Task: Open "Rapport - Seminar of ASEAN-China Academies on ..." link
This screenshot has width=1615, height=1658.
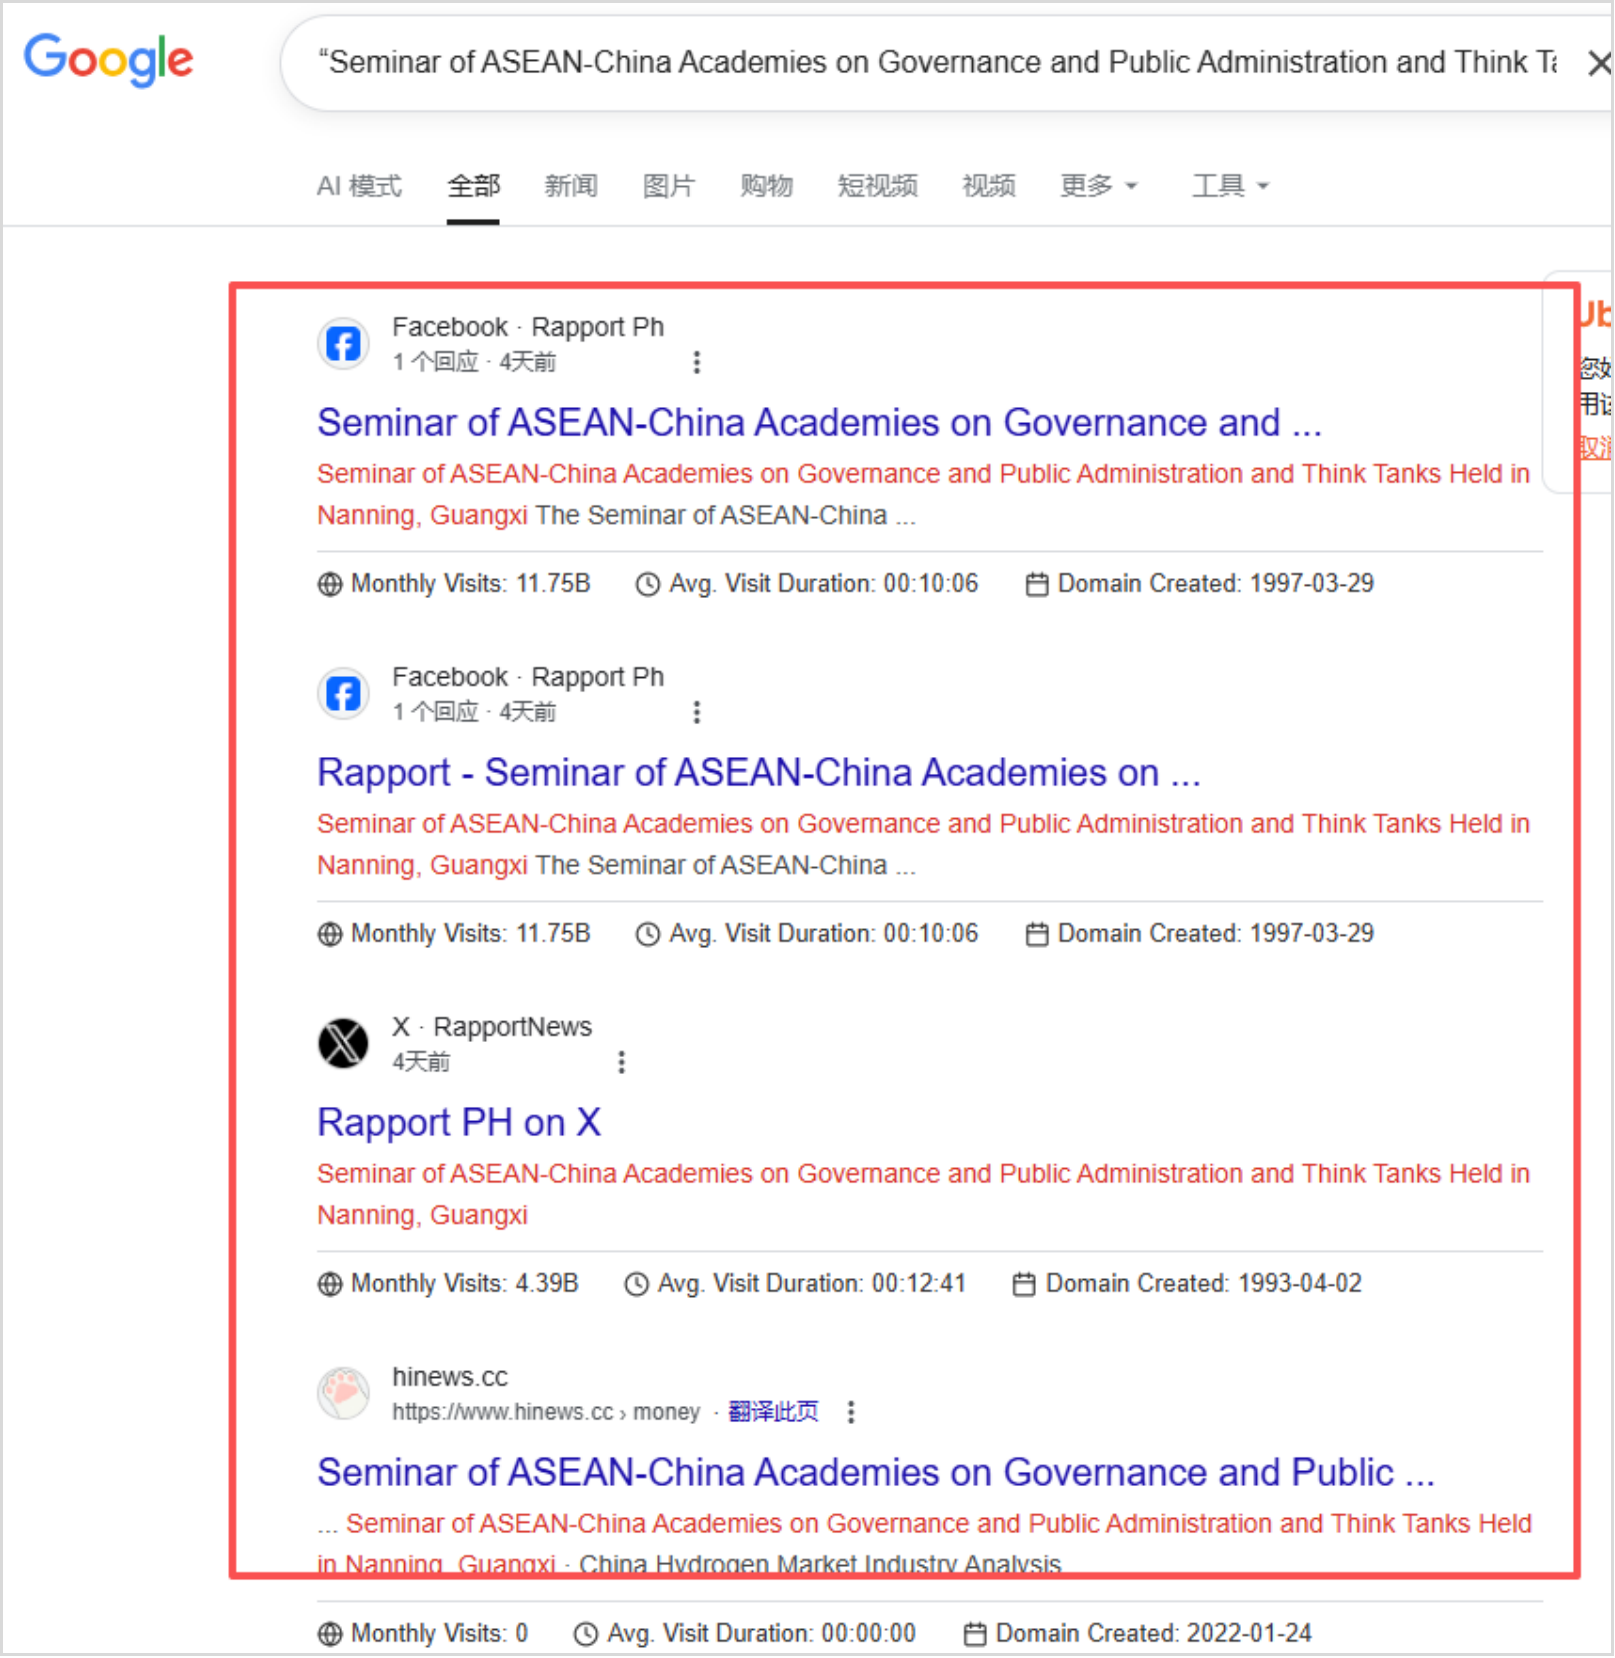Action: (758, 773)
